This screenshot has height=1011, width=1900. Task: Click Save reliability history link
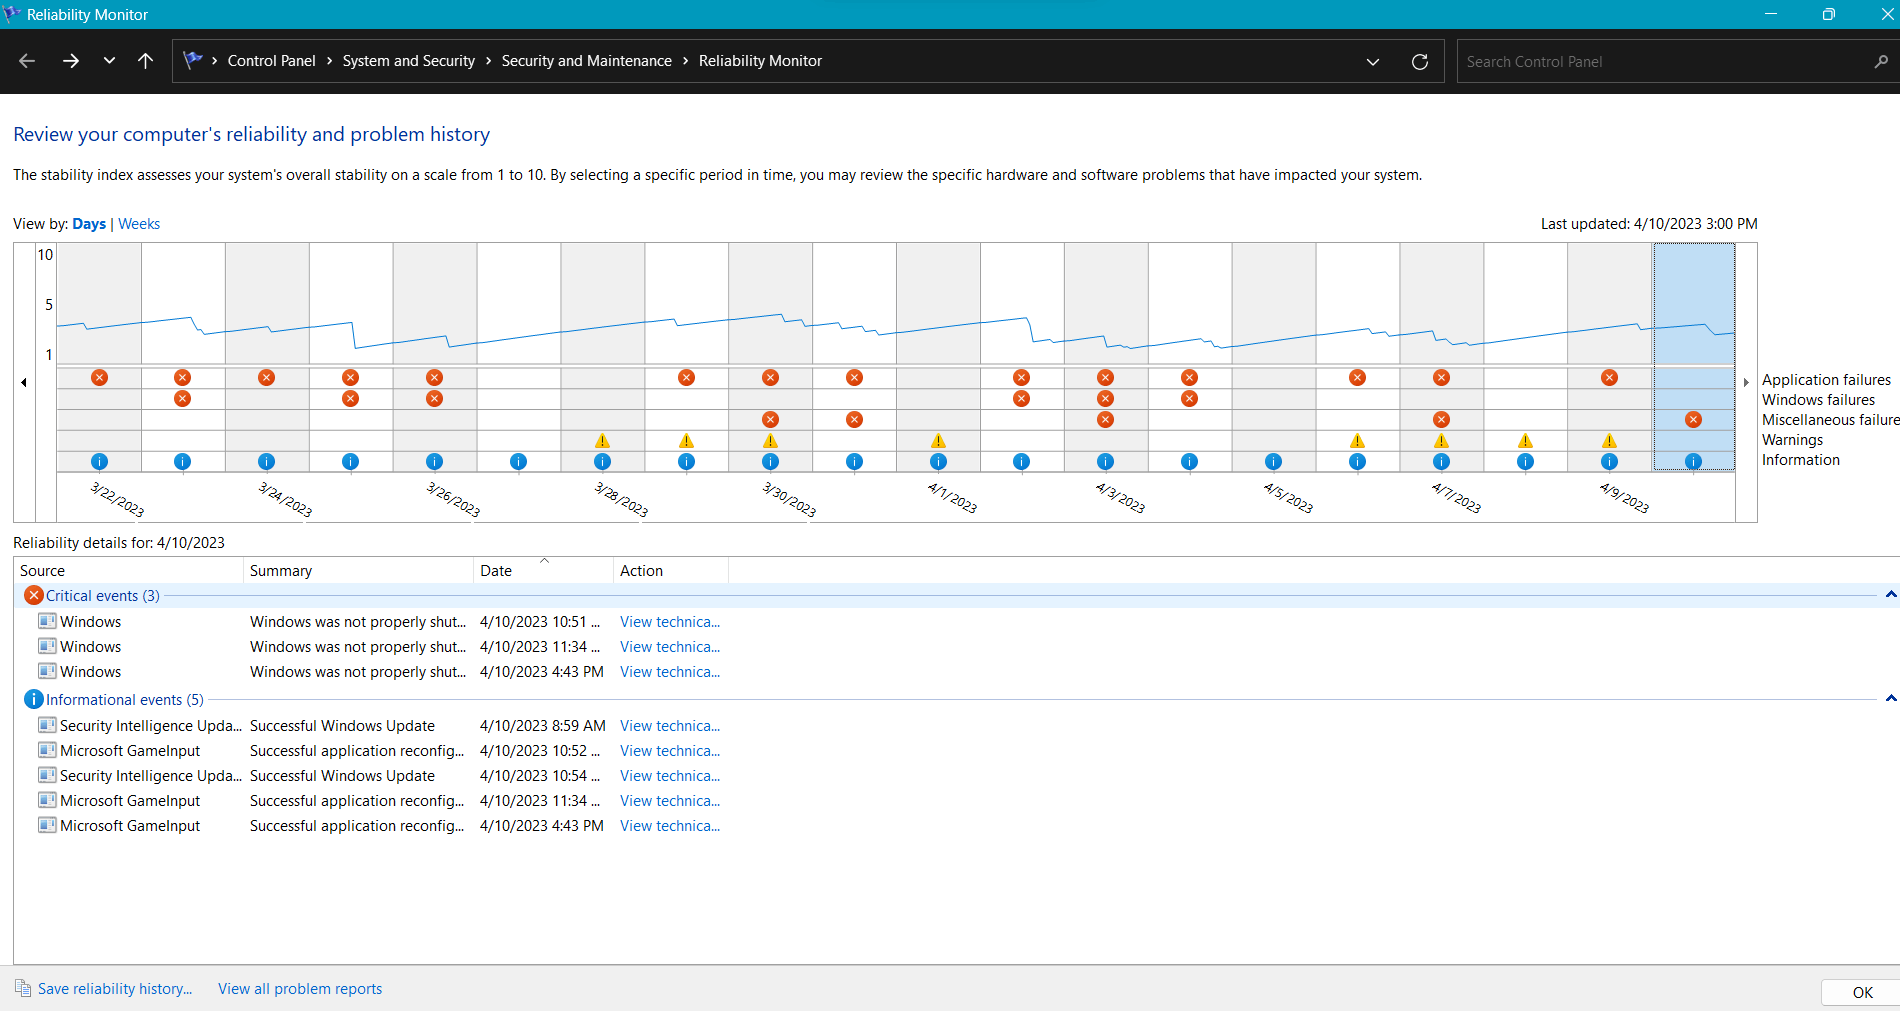(x=115, y=989)
